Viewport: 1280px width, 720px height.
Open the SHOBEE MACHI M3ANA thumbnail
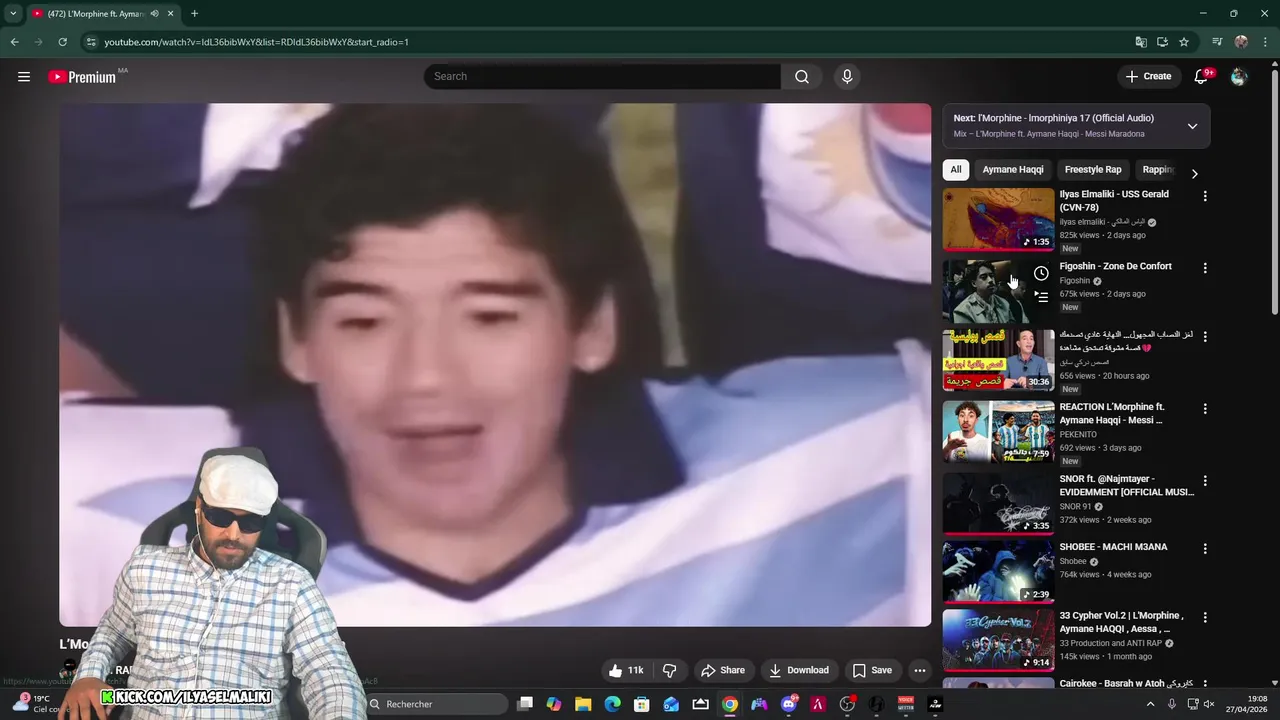[998, 572]
